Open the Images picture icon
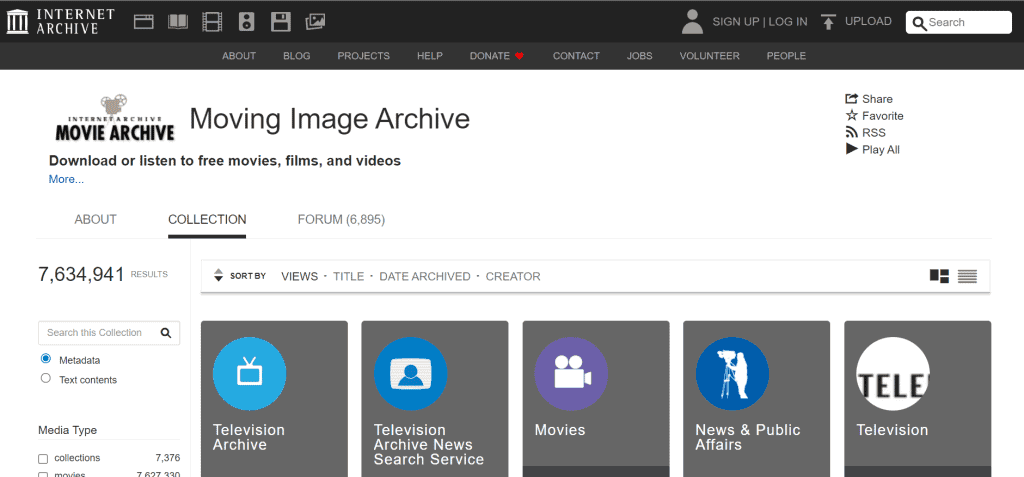Screen dimensions: 1024x477 [315, 22]
